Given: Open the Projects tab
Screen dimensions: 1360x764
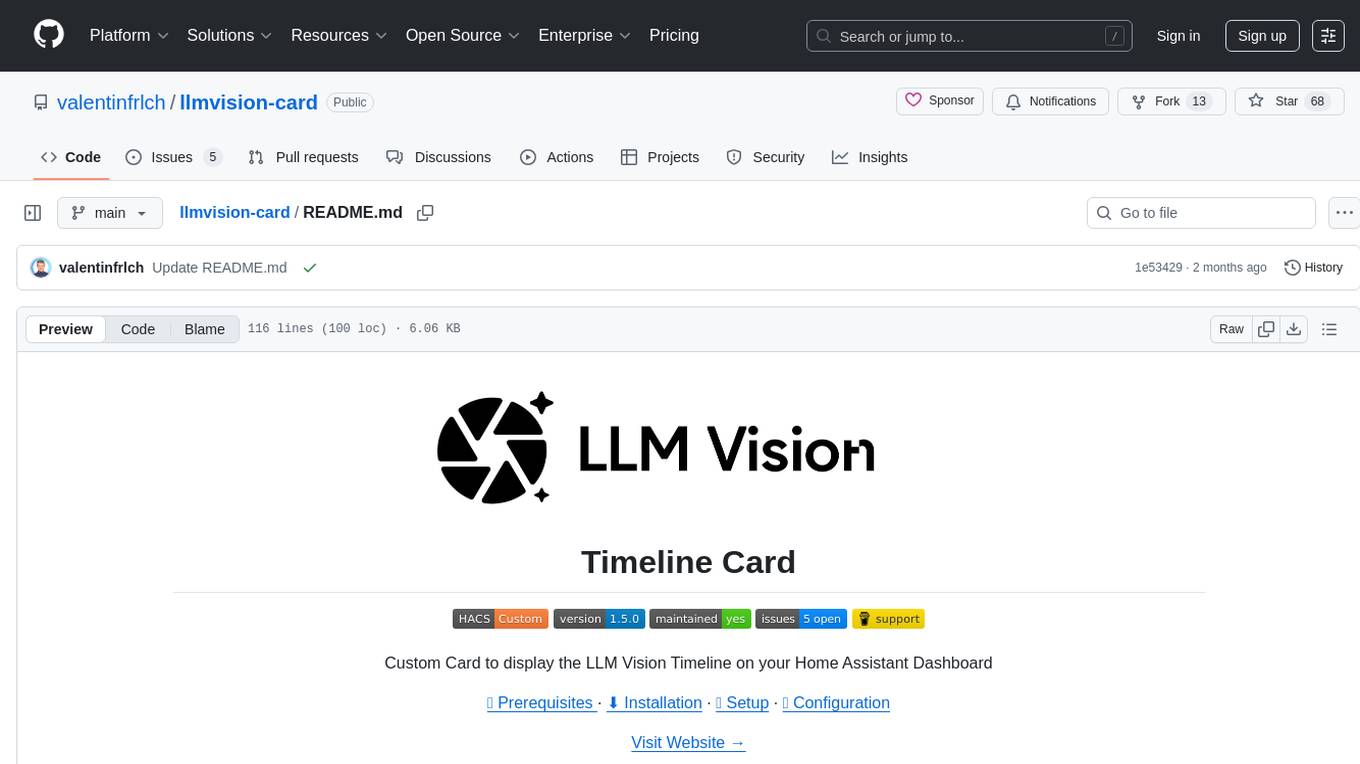Looking at the screenshot, I should pos(660,157).
